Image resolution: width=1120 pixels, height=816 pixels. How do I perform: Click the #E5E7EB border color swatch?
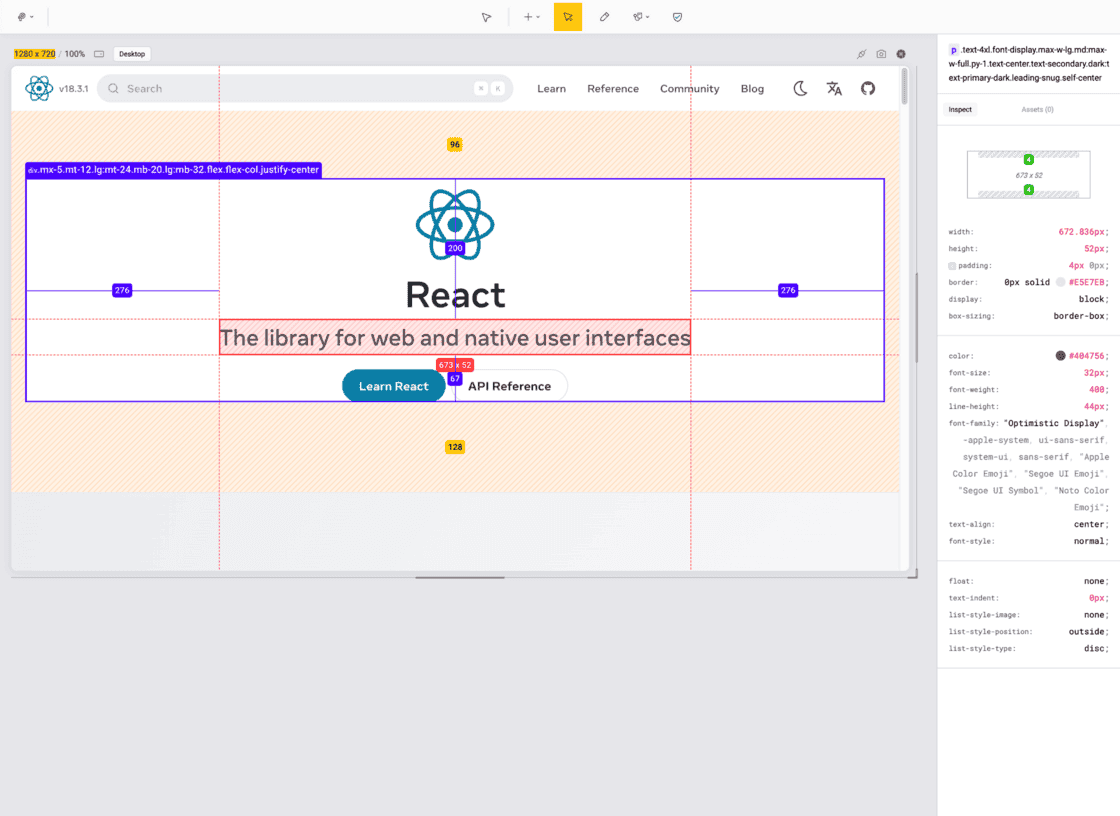pos(1060,282)
